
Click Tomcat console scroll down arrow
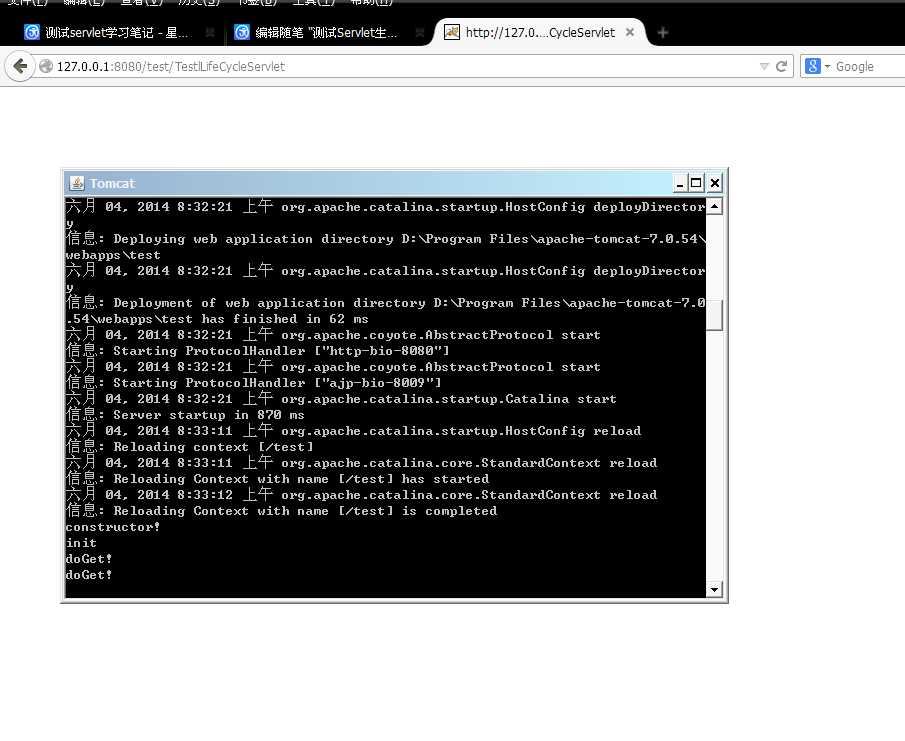(x=715, y=589)
